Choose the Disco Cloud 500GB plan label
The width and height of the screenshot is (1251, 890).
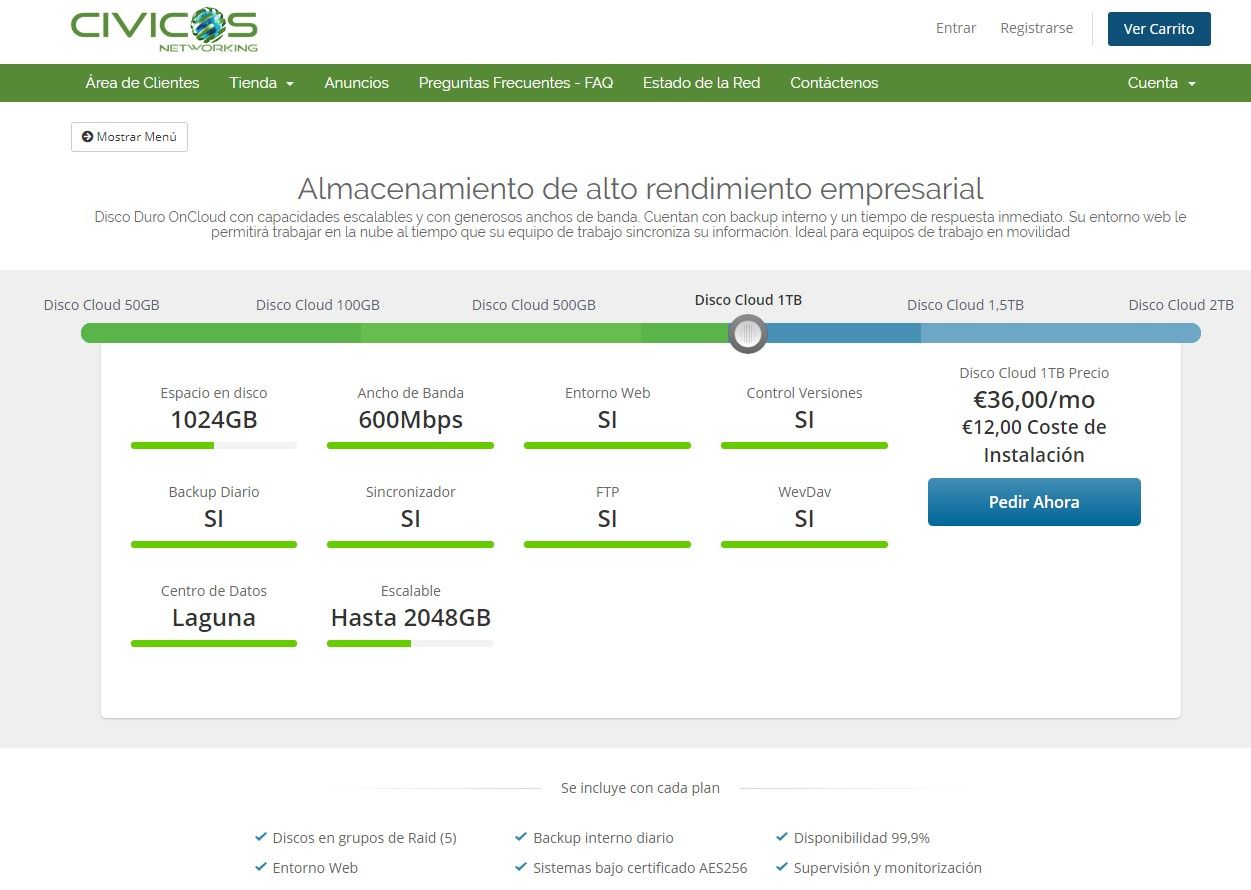pyautogui.click(x=534, y=305)
